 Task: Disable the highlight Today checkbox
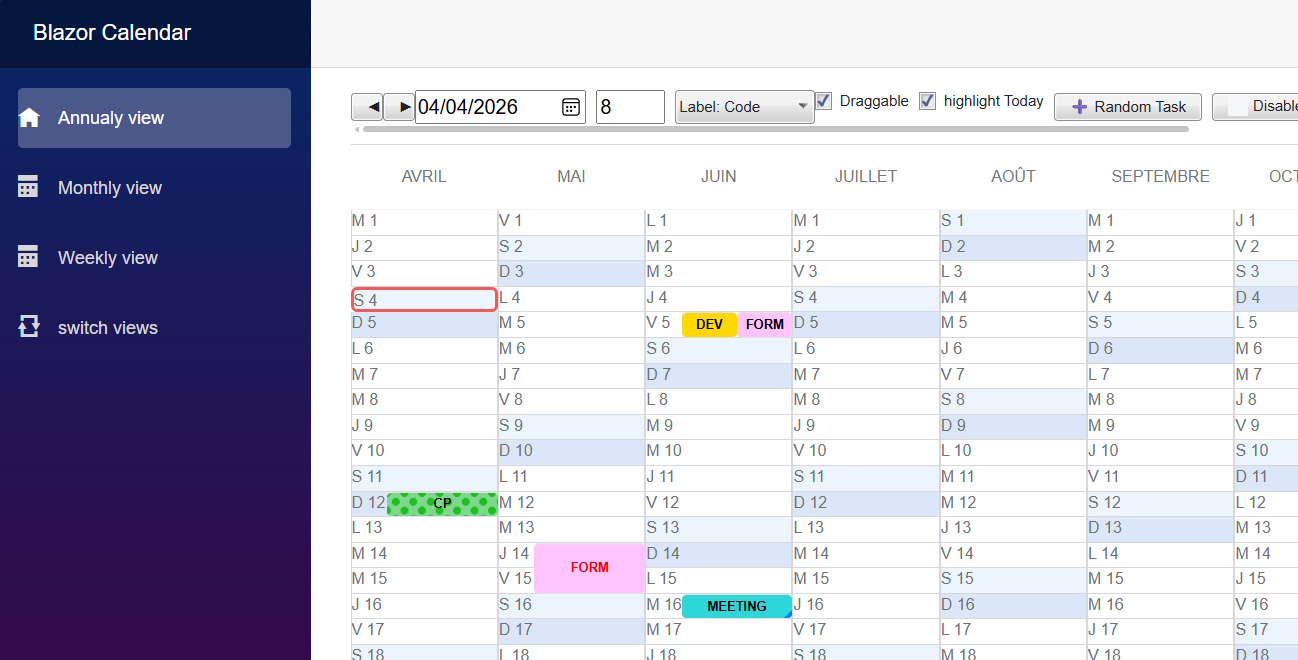(927, 100)
